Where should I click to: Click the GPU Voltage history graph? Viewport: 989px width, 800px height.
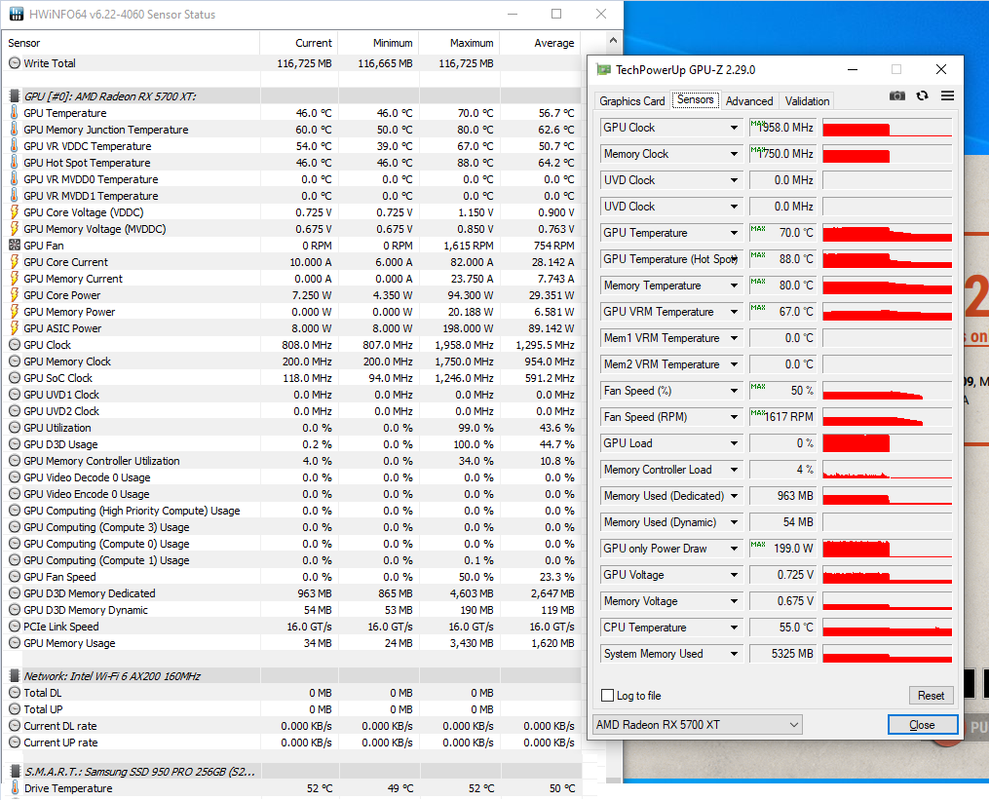tap(887, 575)
